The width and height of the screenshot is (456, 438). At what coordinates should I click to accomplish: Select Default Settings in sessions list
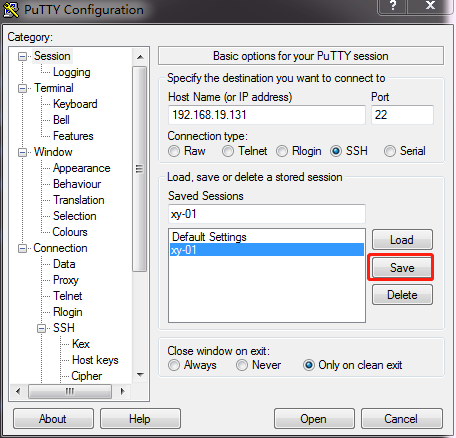pyautogui.click(x=267, y=237)
